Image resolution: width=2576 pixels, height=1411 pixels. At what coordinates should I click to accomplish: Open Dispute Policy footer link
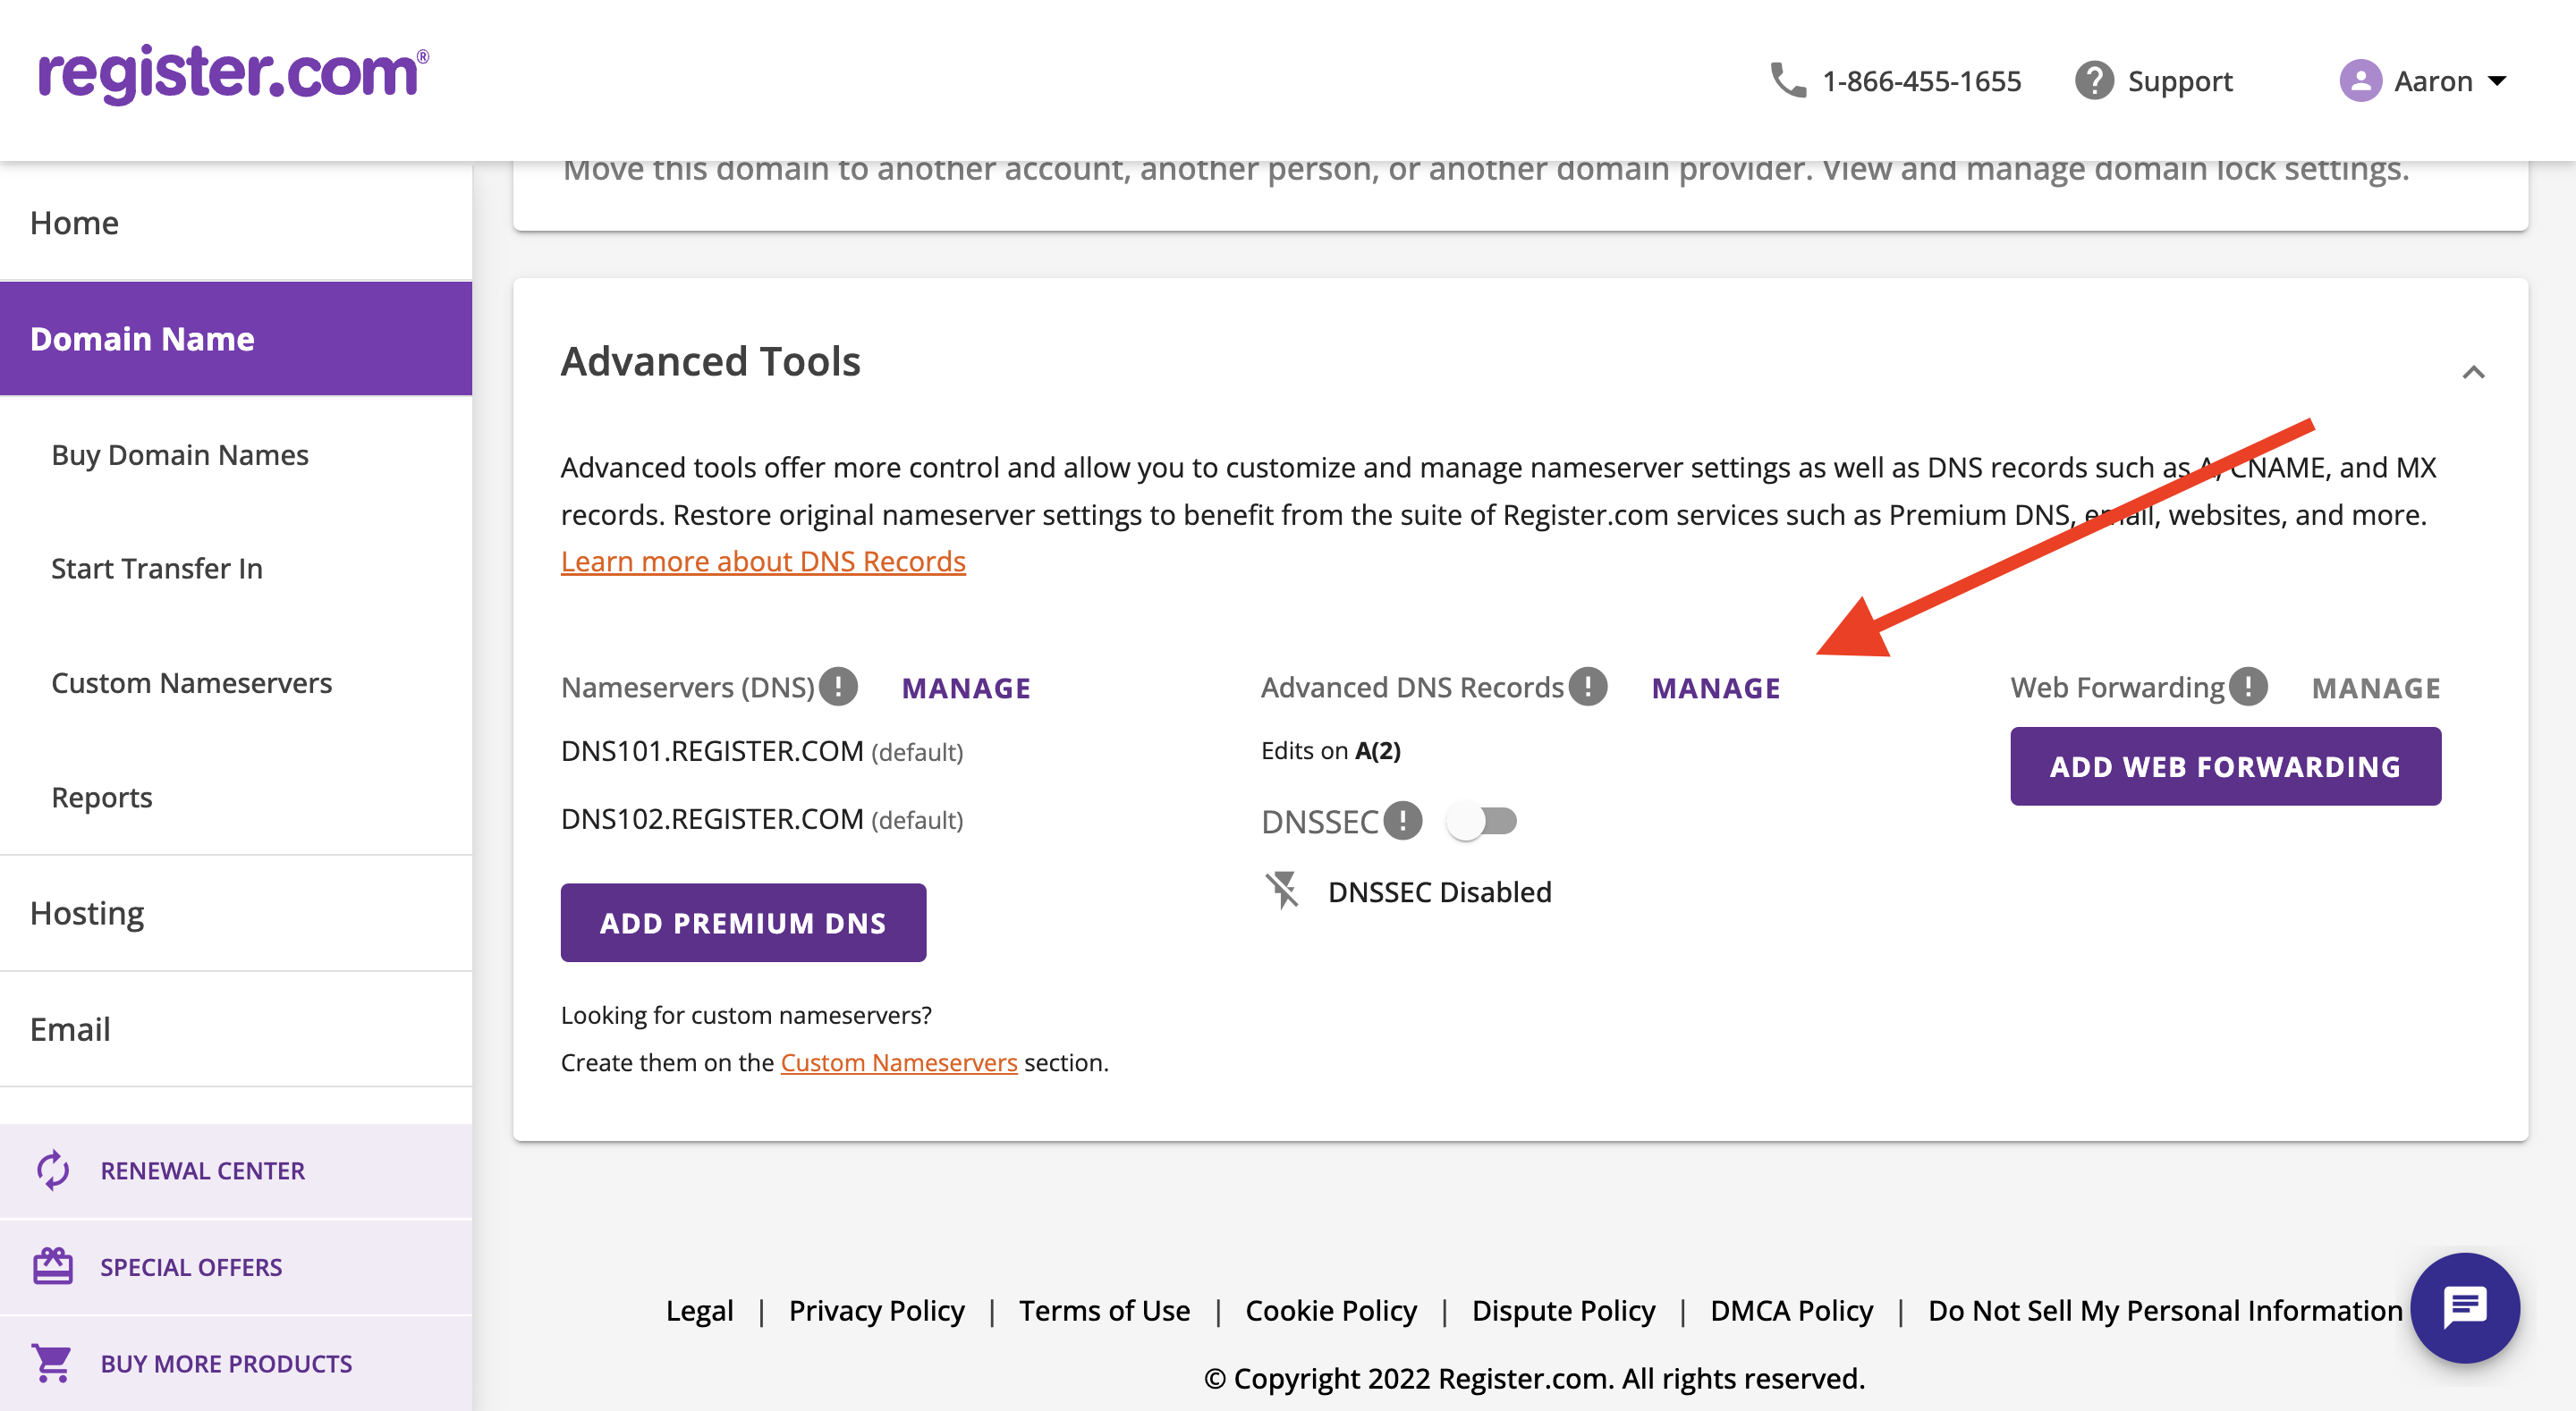pyautogui.click(x=1564, y=1310)
